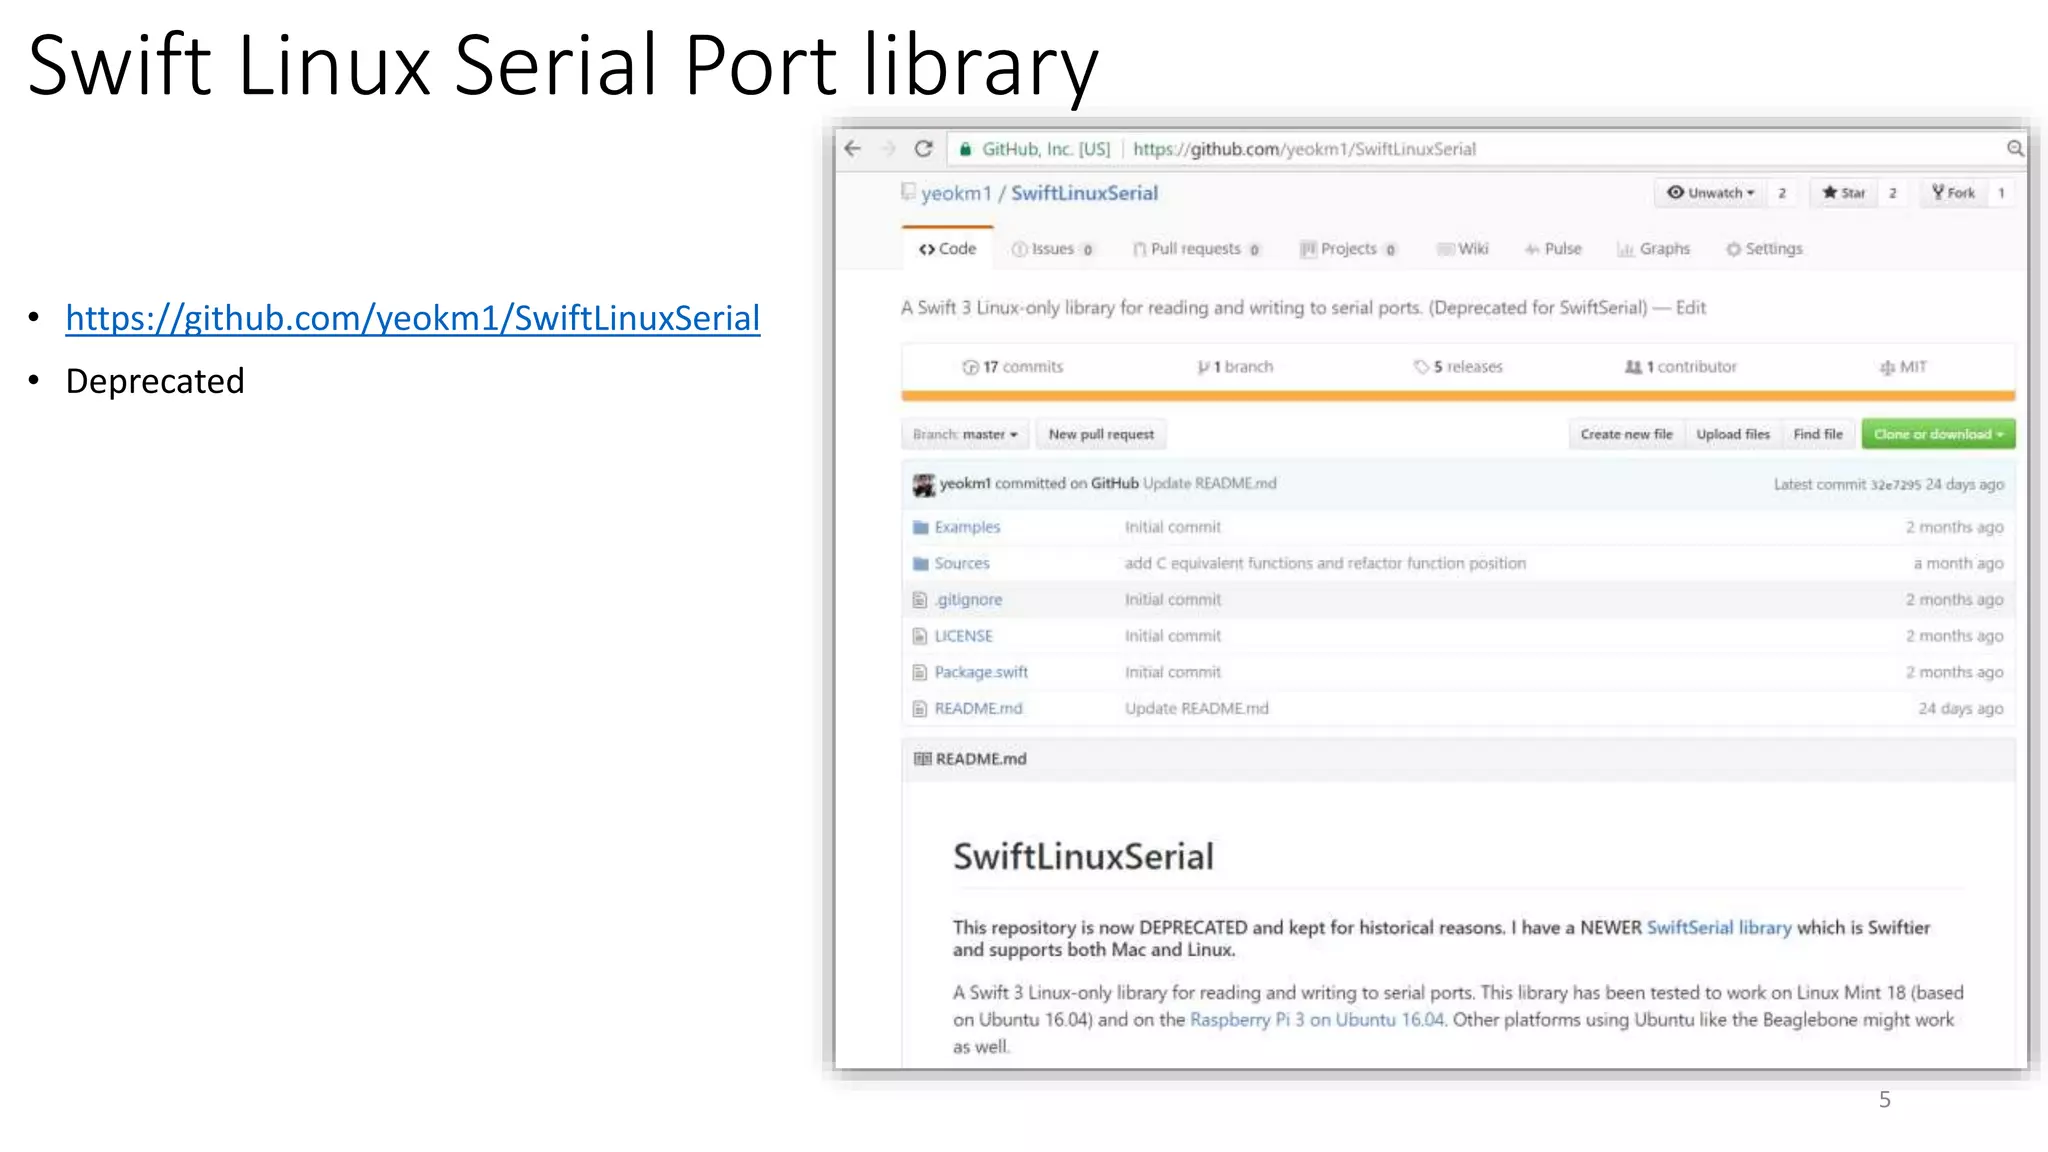This screenshot has height=1152, width=2048.
Task: Click the browser address bar URL
Action: point(1304,149)
